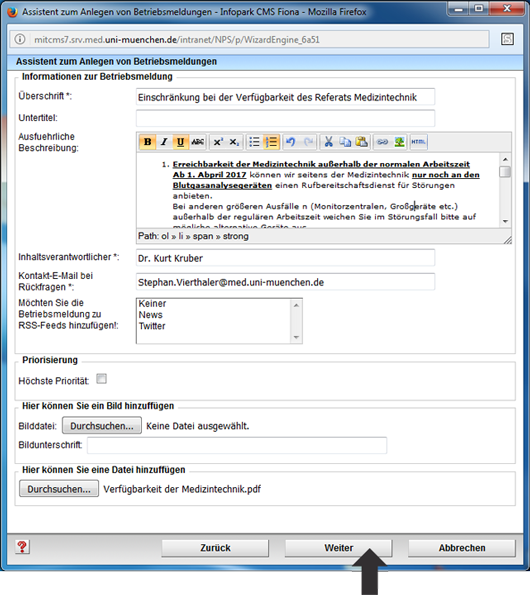530x595 pixels.
Task: Click description editor scrollbar thumb
Action: point(505,172)
